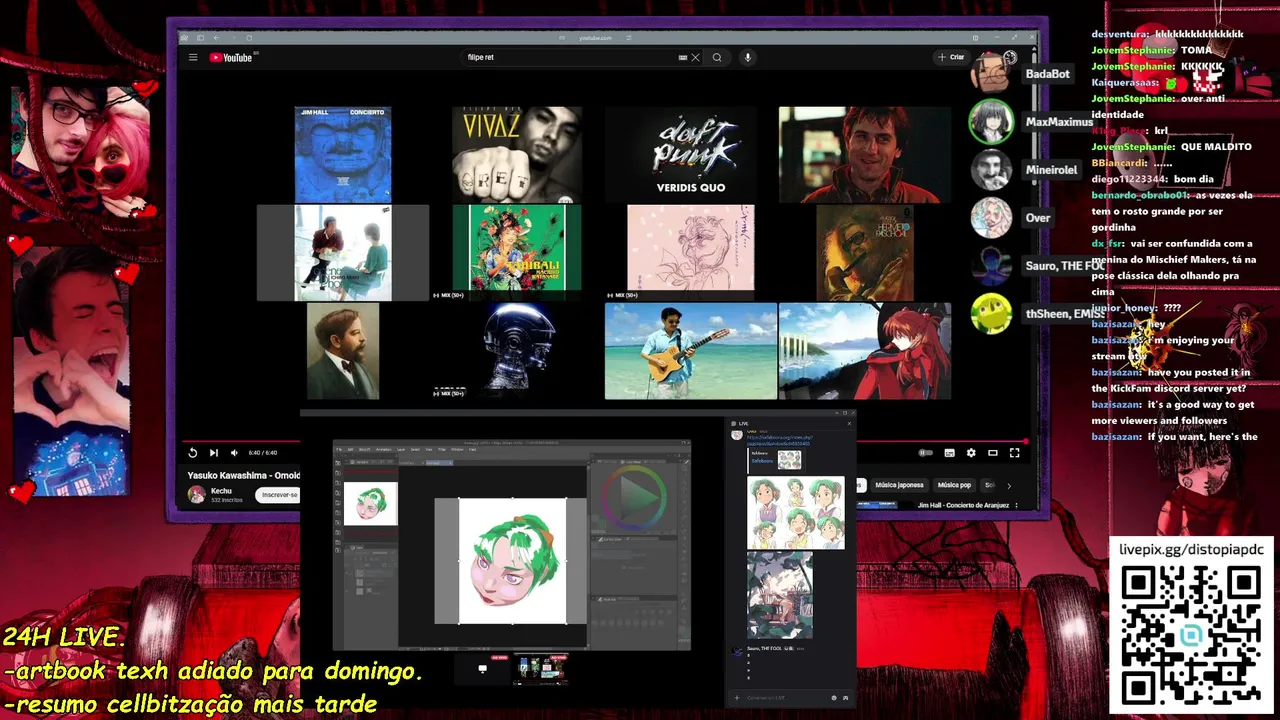The image size is (1280, 720).
Task: Click the plus attach icon in LIVE chat
Action: click(737, 697)
